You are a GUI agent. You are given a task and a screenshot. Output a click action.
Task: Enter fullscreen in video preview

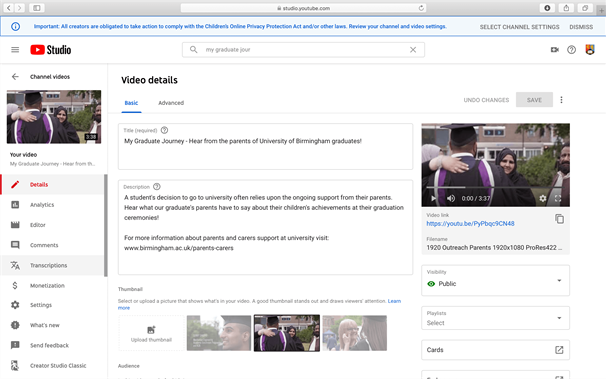[558, 198]
